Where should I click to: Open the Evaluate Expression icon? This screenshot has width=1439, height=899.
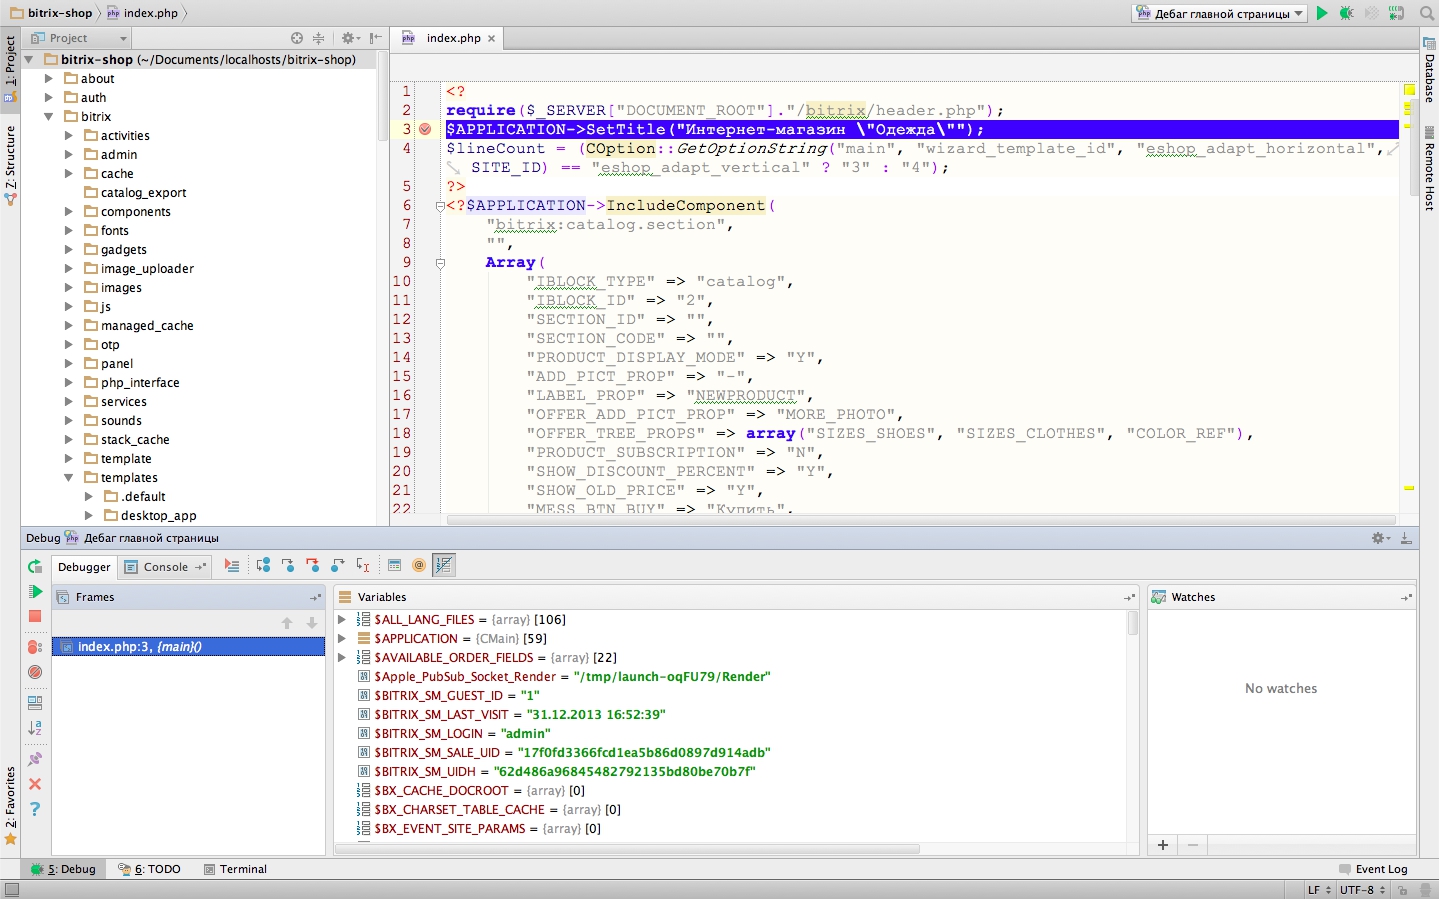pos(394,566)
